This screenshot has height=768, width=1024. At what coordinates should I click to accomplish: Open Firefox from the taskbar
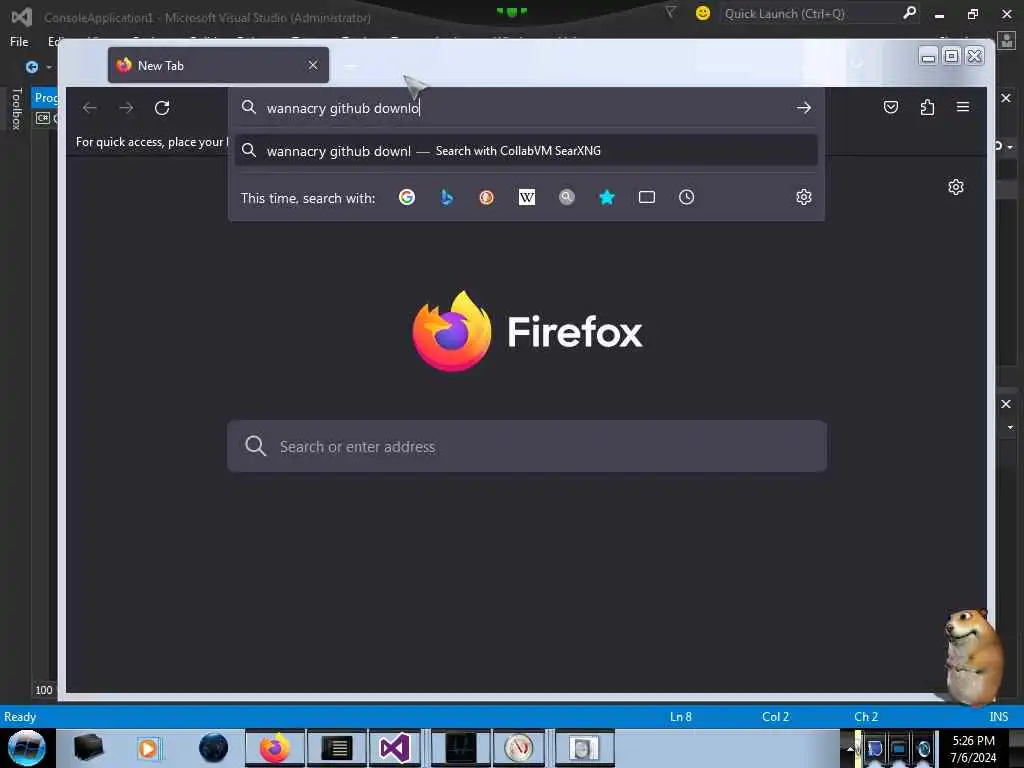click(x=275, y=748)
